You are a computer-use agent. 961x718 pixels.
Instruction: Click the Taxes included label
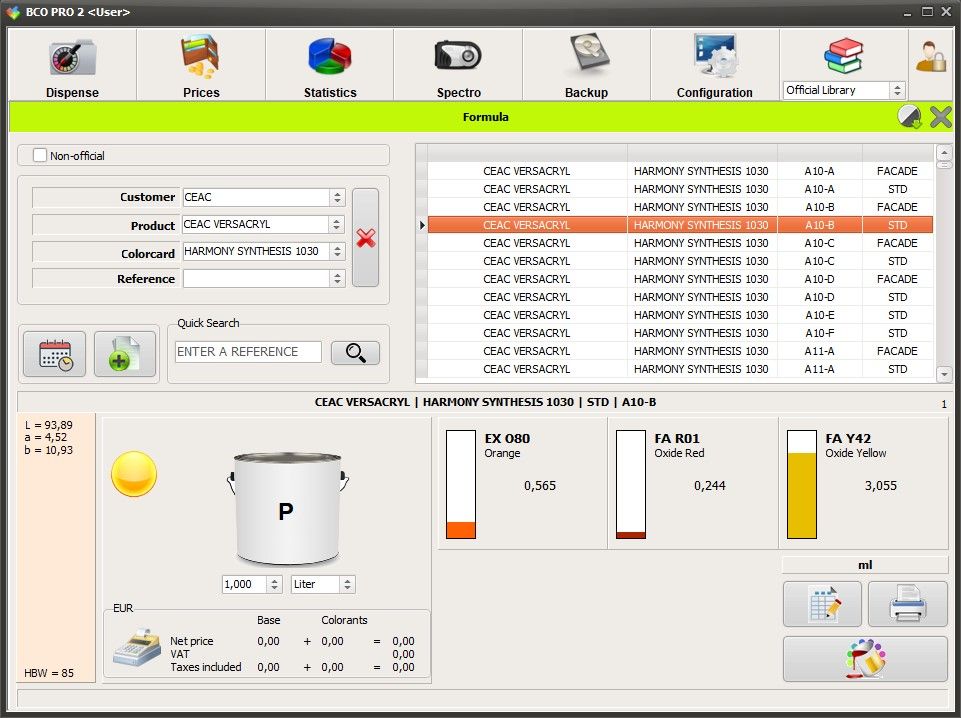tap(206, 667)
